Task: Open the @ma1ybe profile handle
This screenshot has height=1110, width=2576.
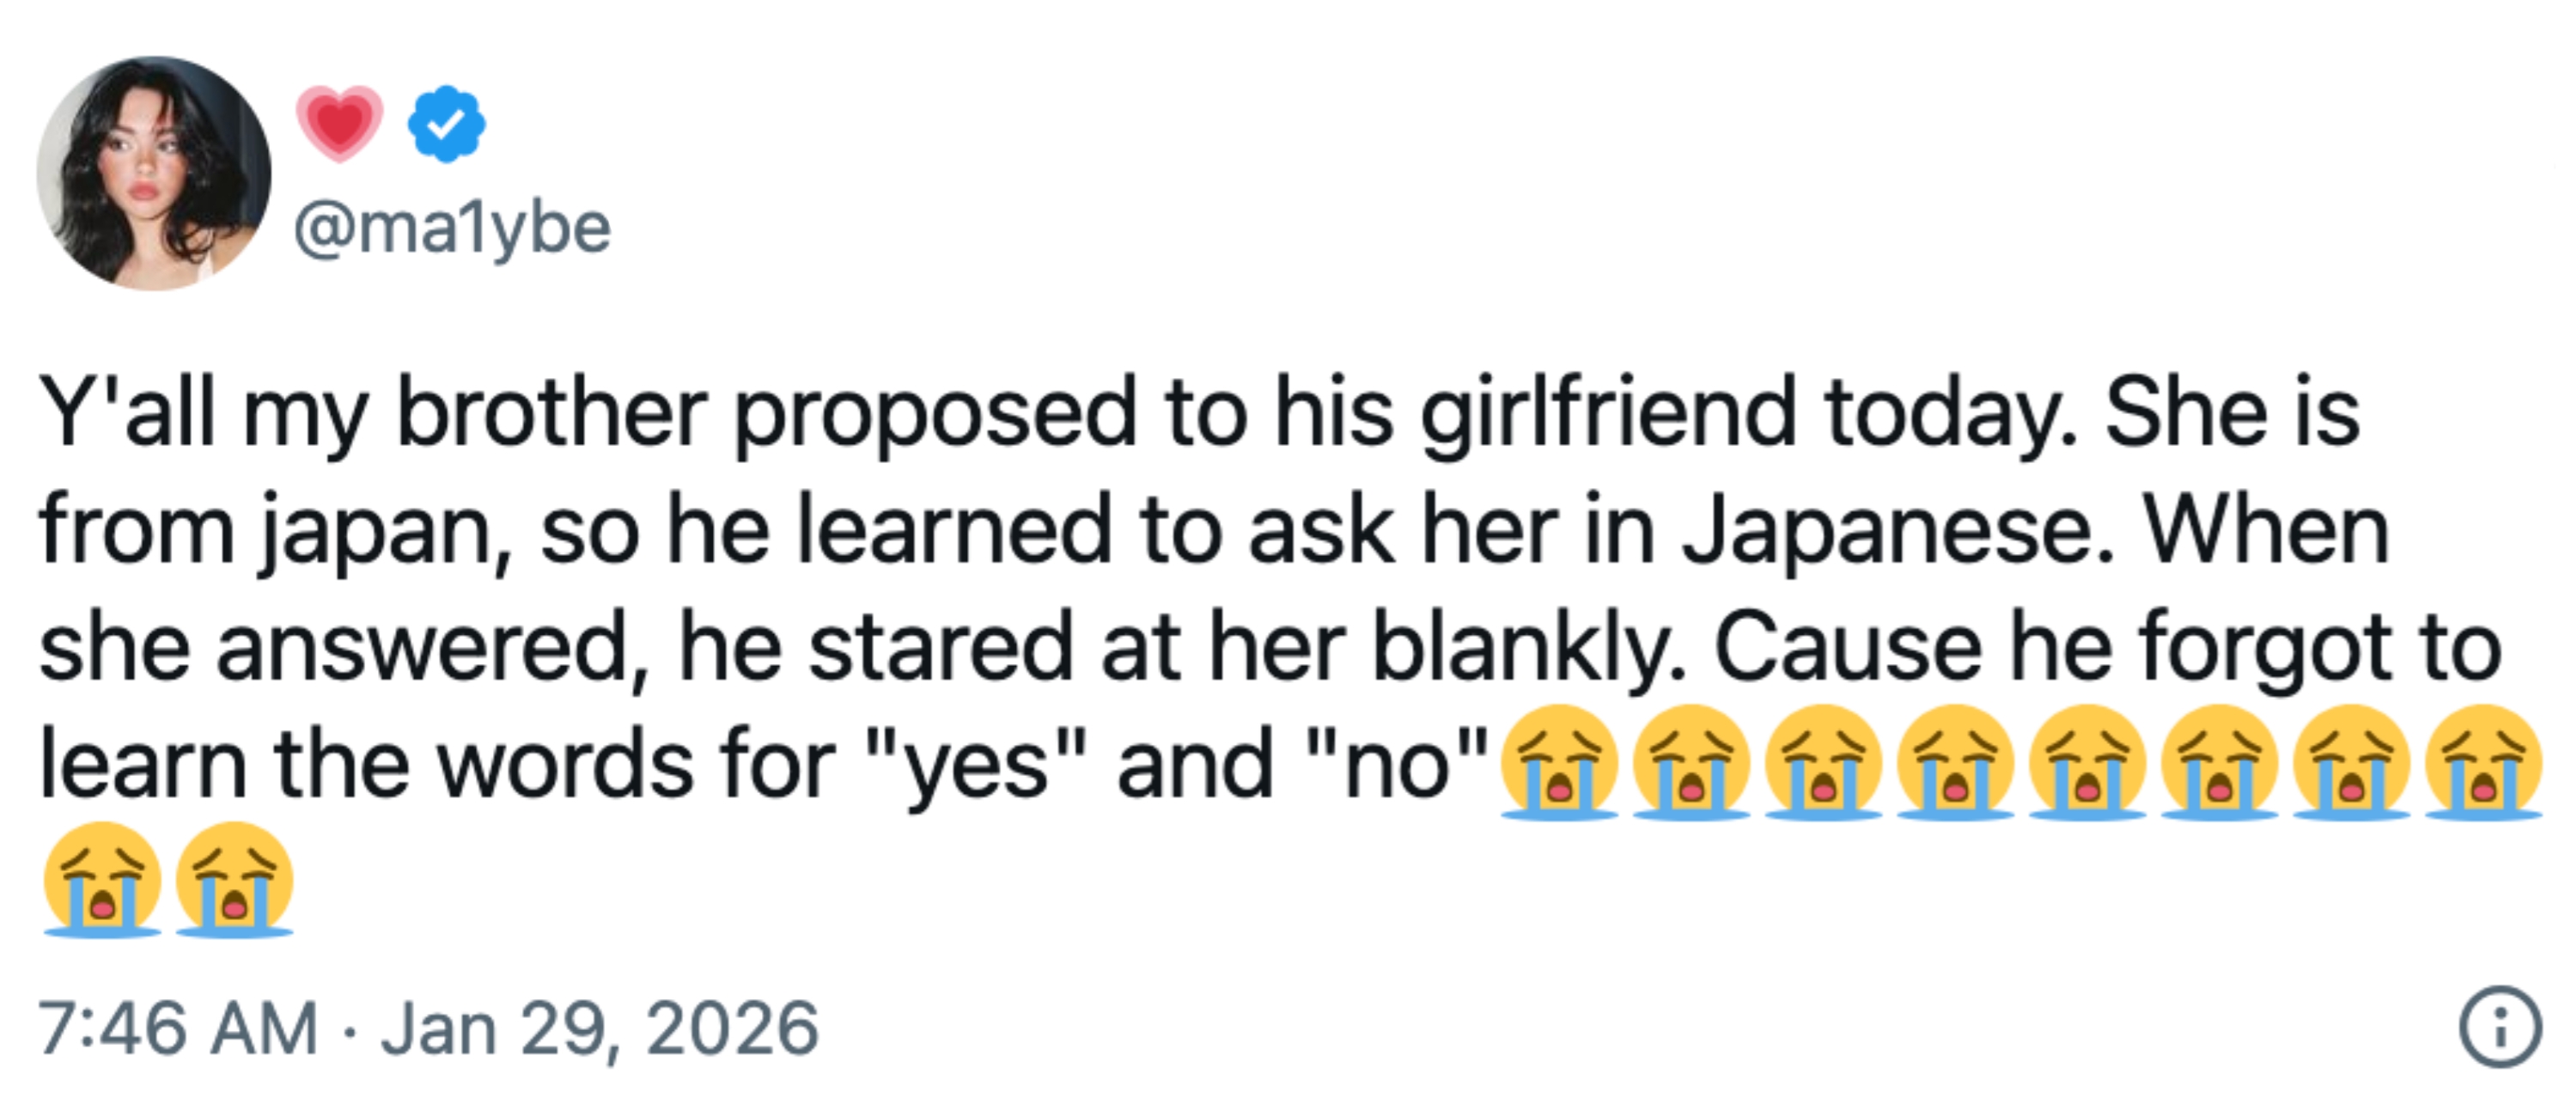Action: (452, 229)
